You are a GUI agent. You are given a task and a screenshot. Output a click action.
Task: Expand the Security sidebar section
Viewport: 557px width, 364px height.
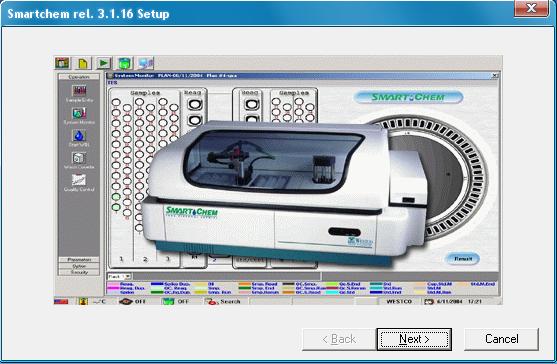79,272
